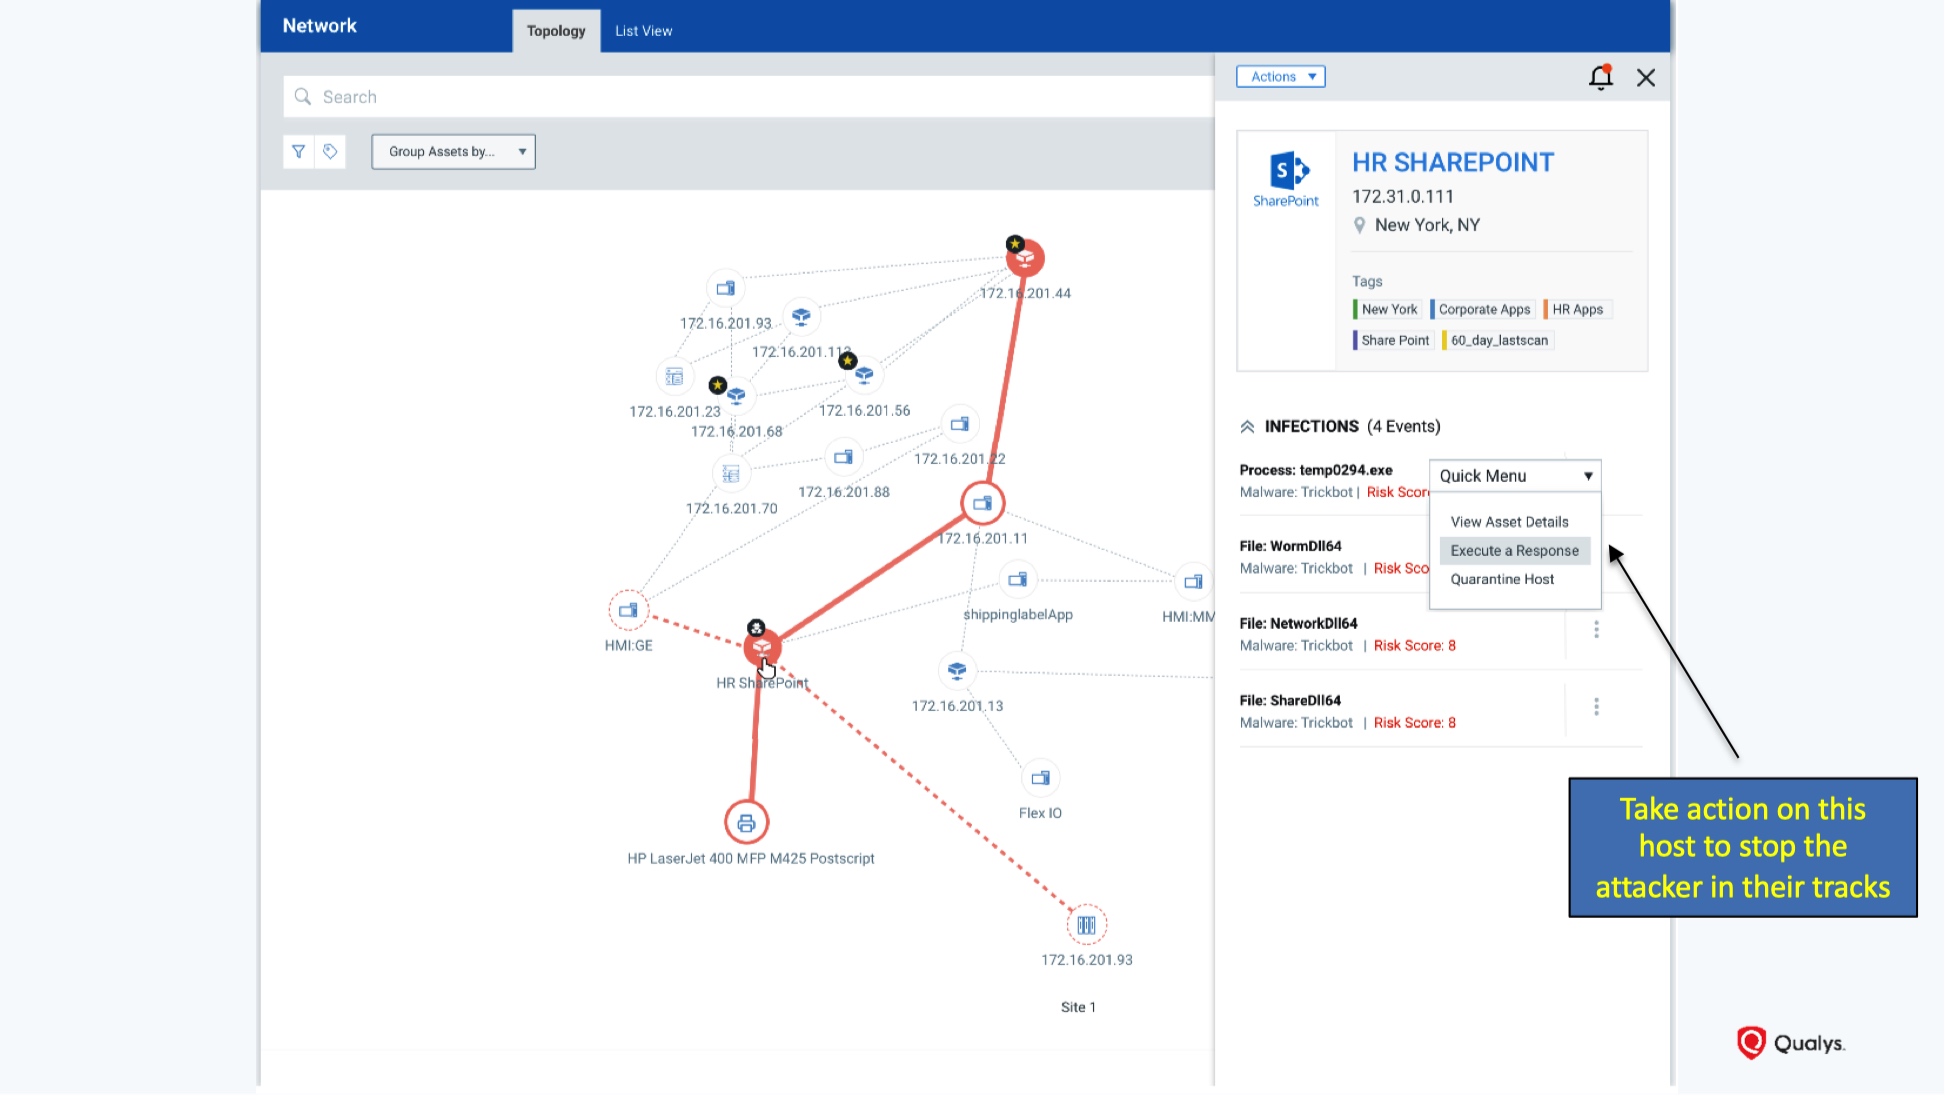Click the HR SHAREPOINT title link
The image size is (1950, 1100).
[1453, 163]
